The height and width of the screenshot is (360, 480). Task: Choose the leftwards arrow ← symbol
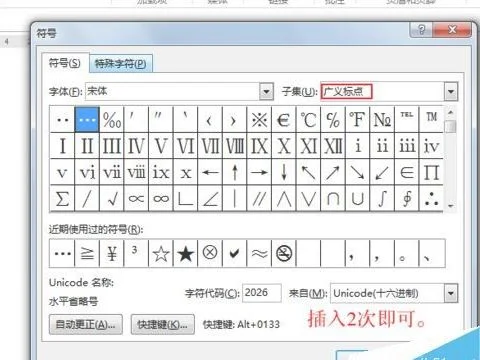[210, 172]
